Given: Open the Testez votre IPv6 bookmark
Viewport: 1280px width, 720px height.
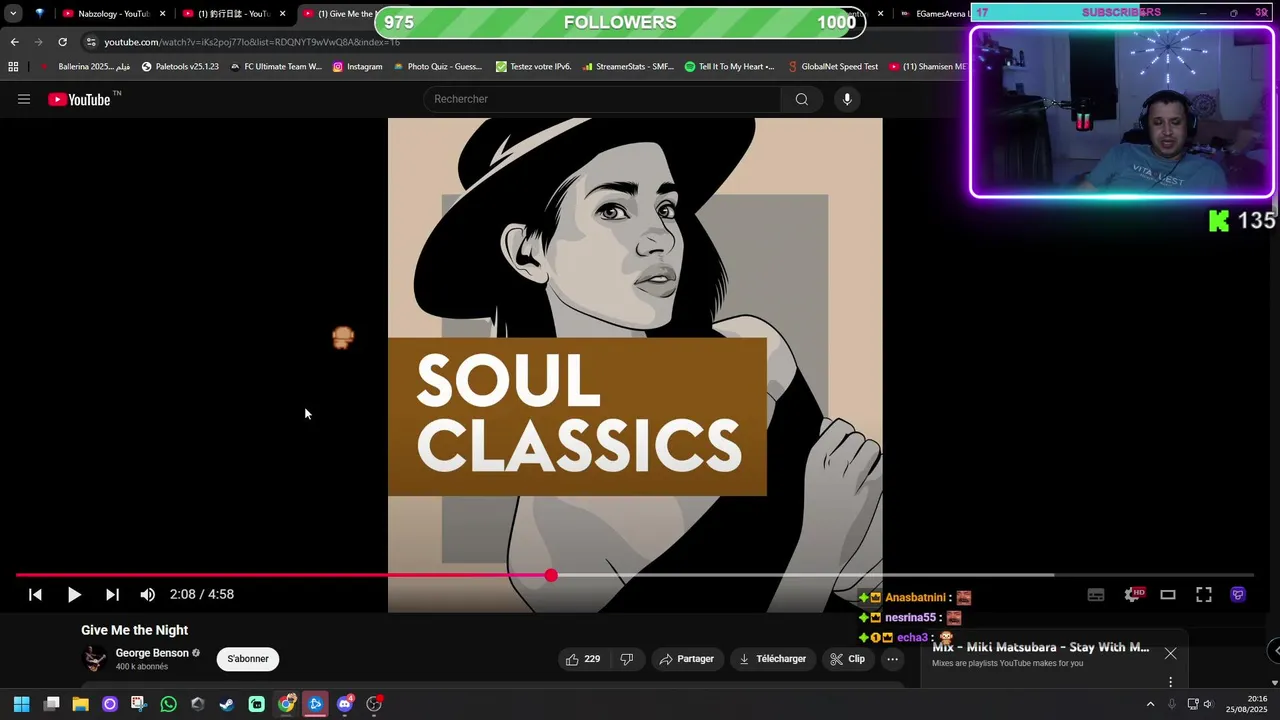Looking at the screenshot, I should click(533, 67).
